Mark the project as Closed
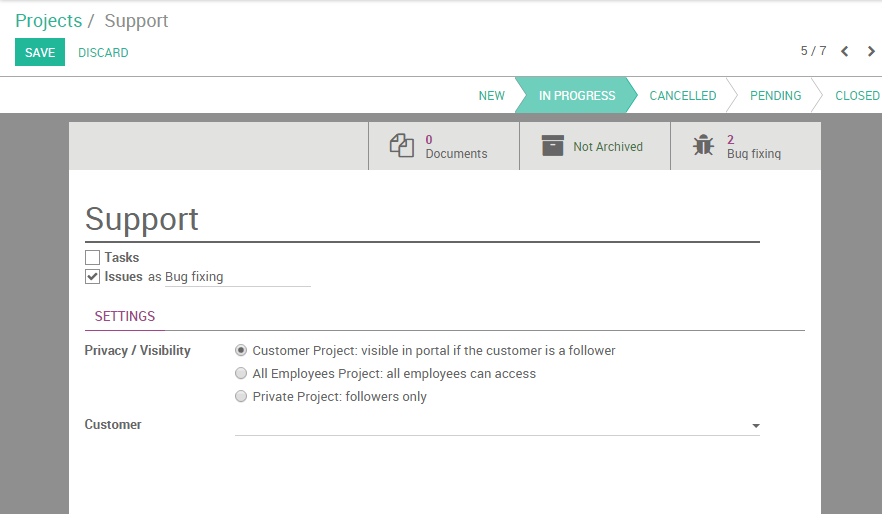882x514 pixels. 857,96
